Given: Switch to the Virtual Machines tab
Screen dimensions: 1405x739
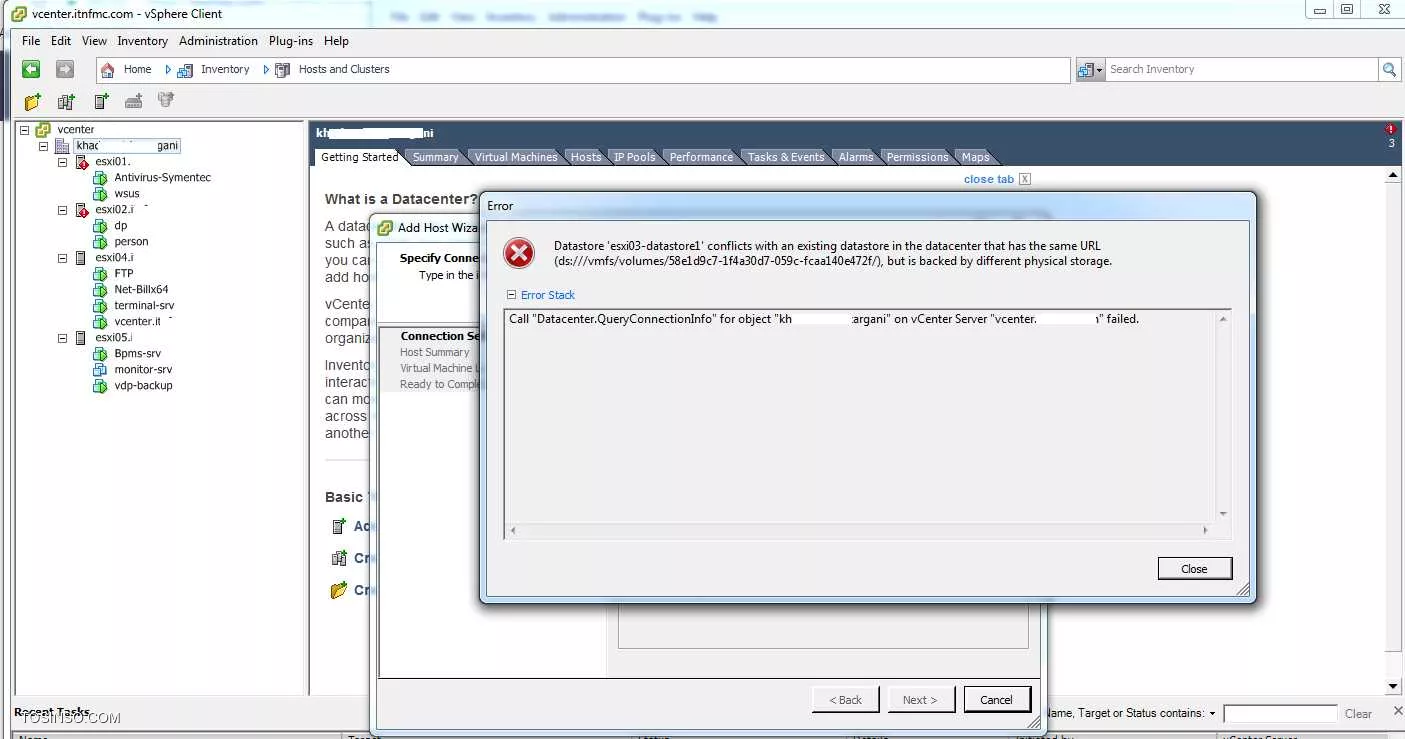Looking at the screenshot, I should 516,157.
